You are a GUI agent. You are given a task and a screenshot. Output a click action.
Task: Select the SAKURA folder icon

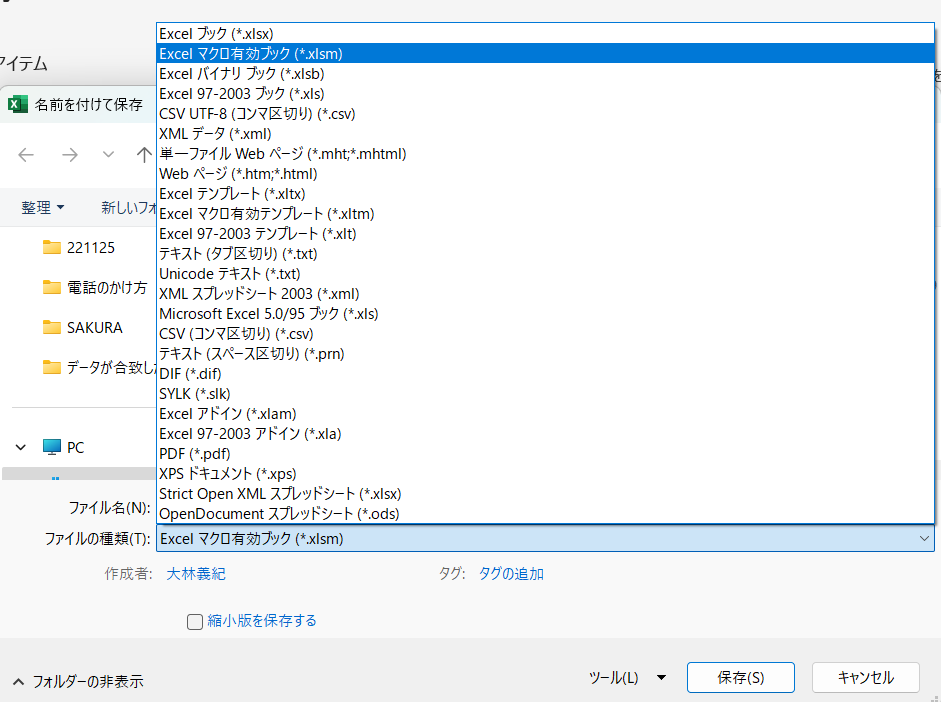pyautogui.click(x=52, y=327)
